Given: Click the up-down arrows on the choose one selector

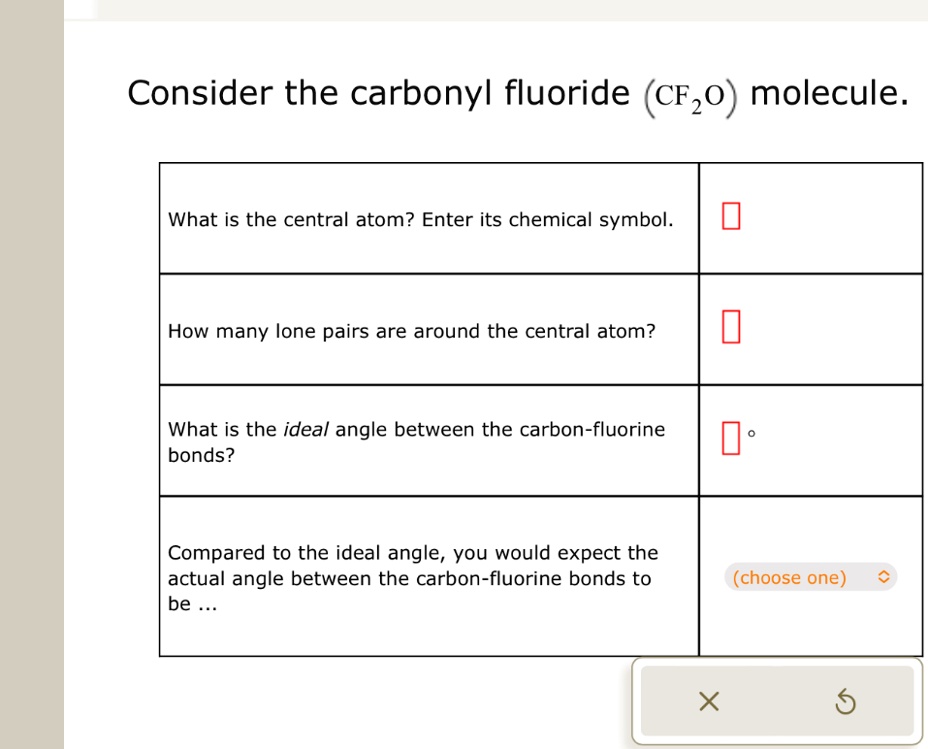Looking at the screenshot, I should pos(882,577).
